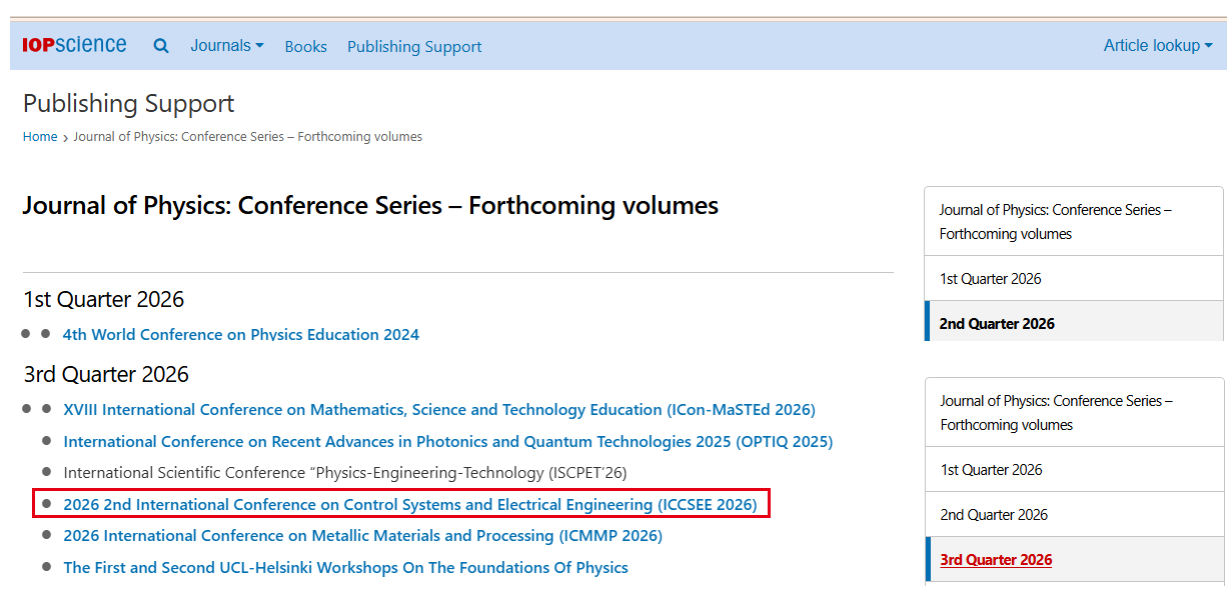Open the 4th World Conference on Physics Education link
Screen dimensions: 1231x603
tap(241, 334)
